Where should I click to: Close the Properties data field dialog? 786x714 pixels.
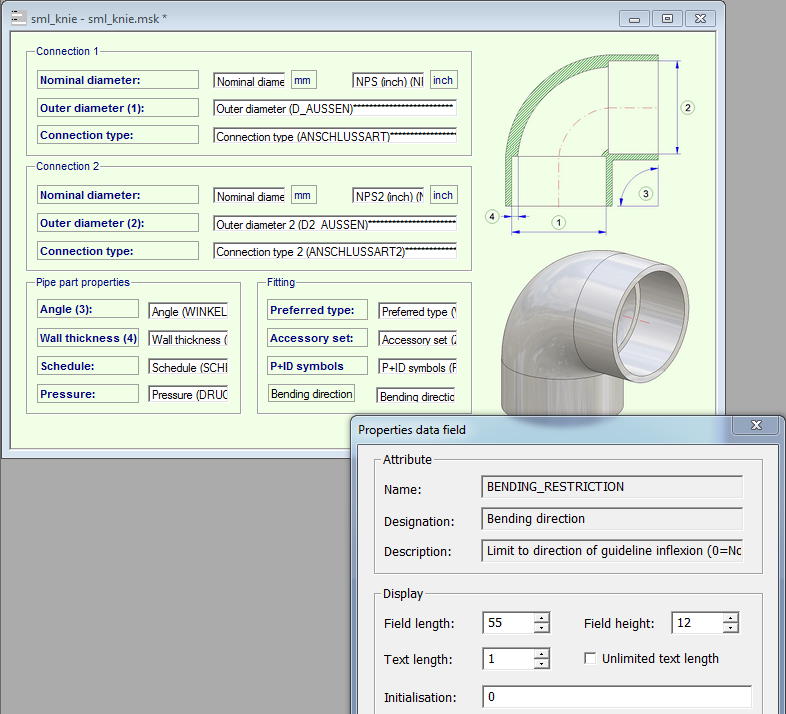[758, 426]
